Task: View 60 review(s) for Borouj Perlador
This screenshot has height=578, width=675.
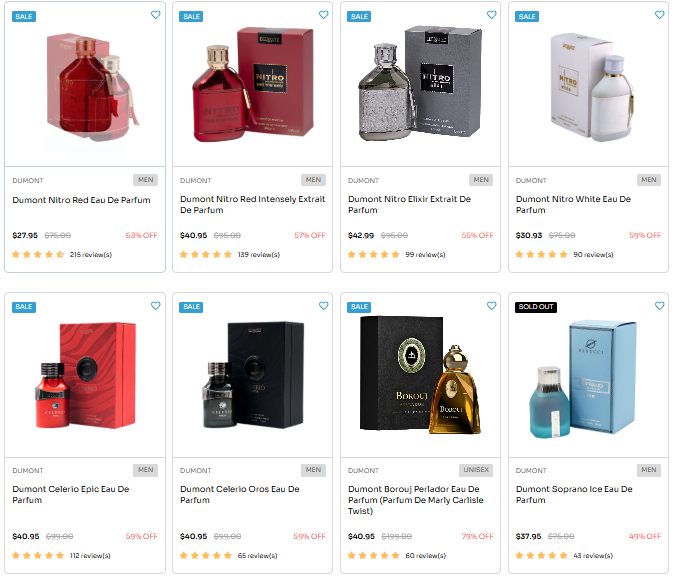Action: tap(425, 556)
